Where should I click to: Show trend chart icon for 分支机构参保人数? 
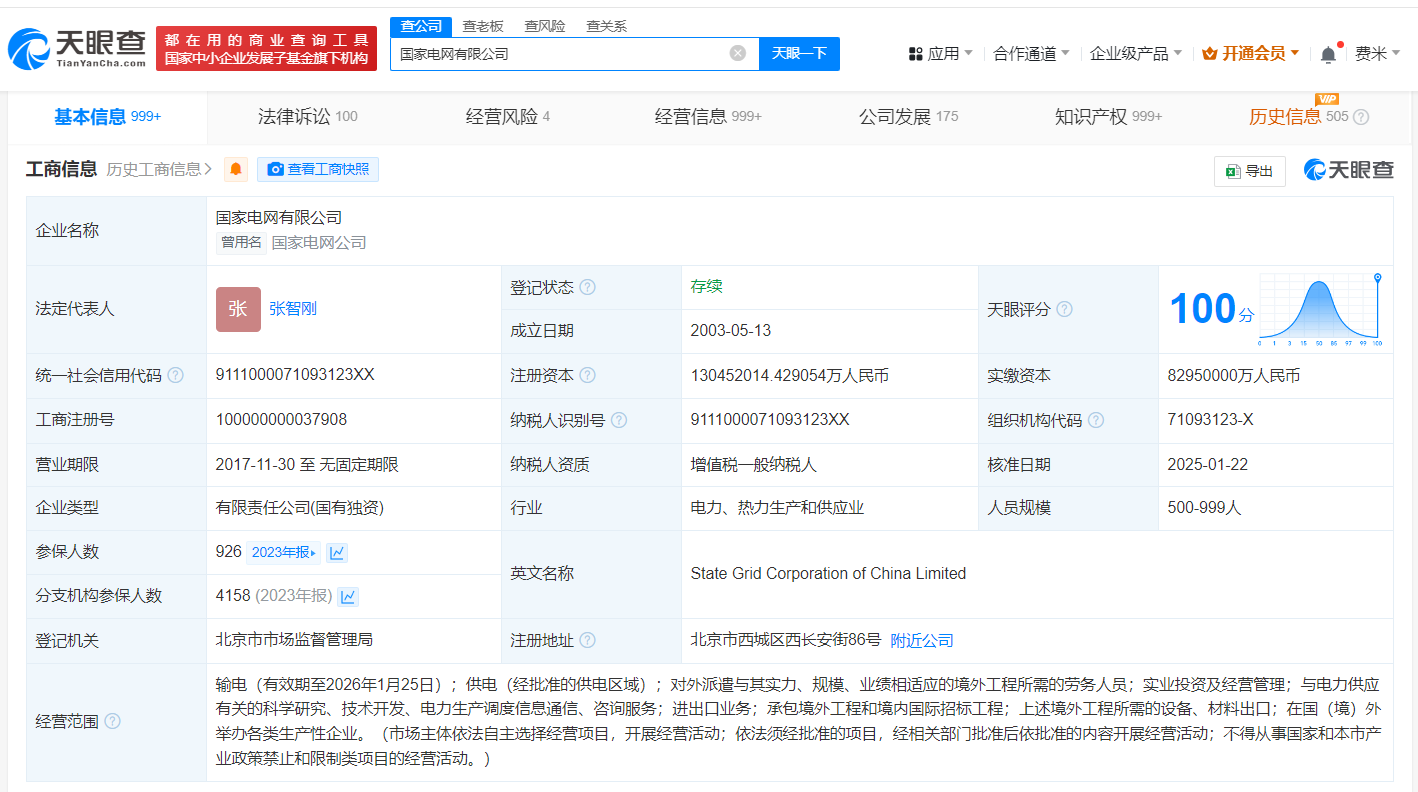pos(348,596)
